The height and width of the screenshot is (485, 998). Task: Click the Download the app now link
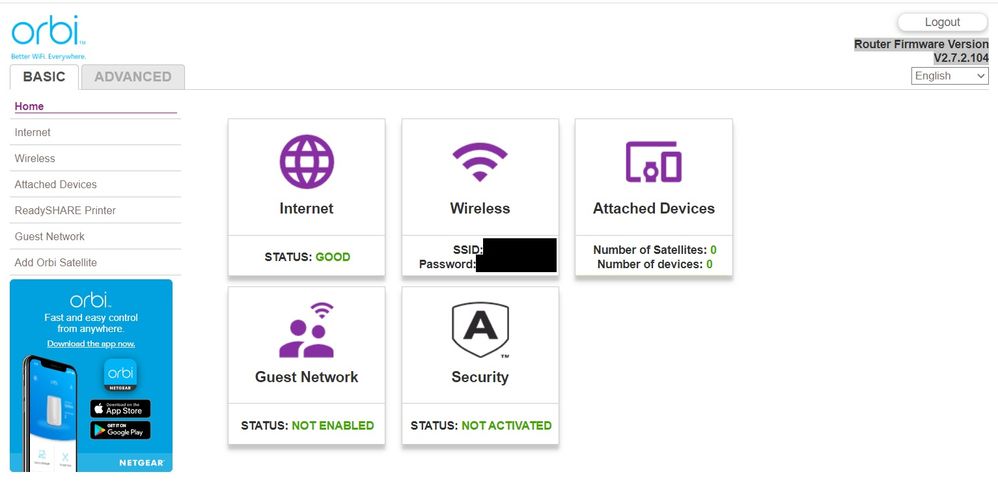[x=91, y=344]
